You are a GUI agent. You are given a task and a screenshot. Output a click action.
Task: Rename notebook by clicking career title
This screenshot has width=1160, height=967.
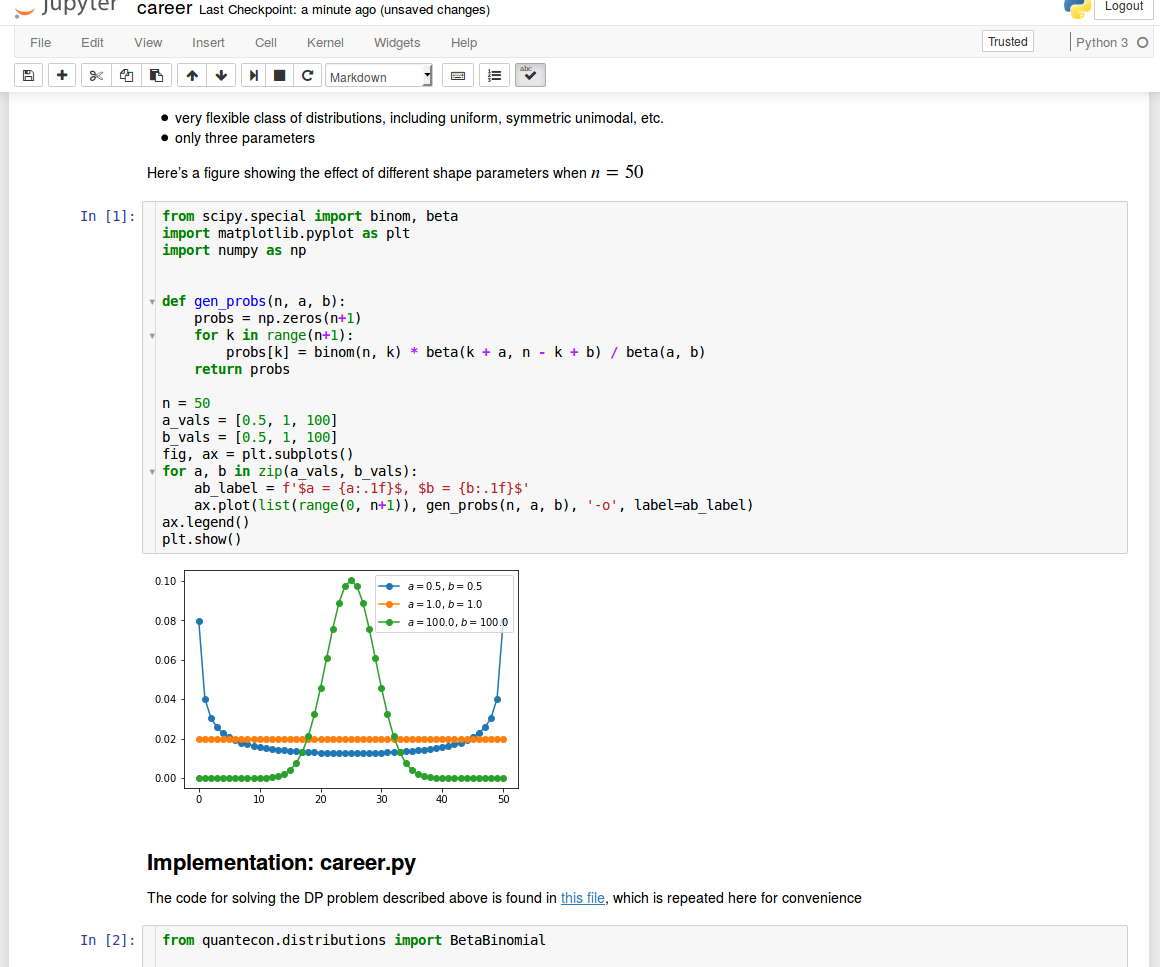click(164, 9)
